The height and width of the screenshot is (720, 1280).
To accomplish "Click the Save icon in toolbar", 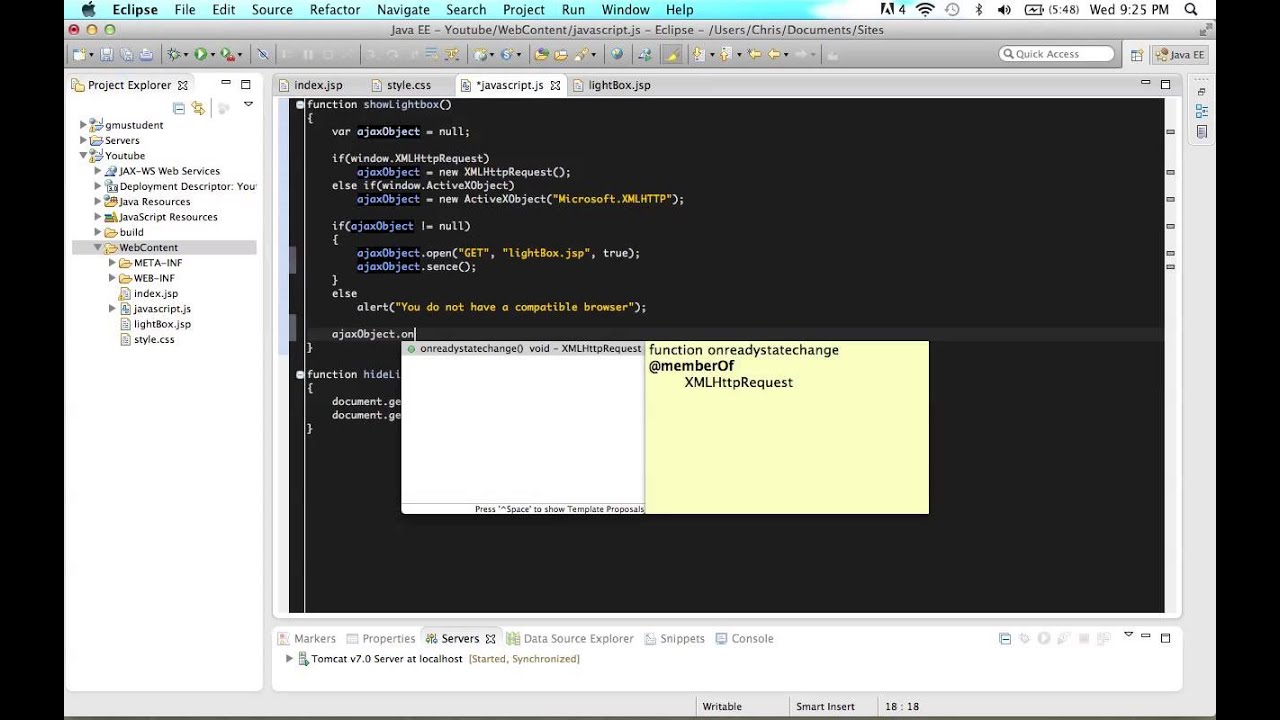I will tap(106, 54).
